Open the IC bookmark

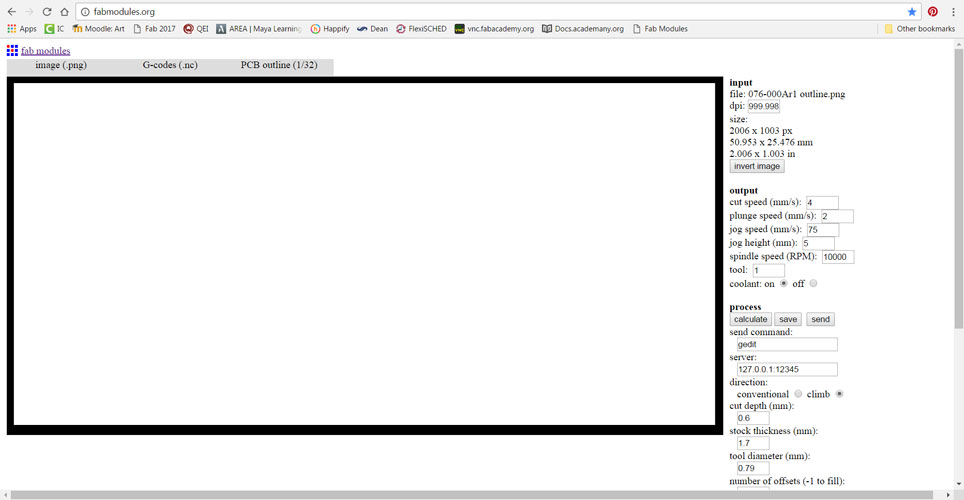[x=54, y=29]
